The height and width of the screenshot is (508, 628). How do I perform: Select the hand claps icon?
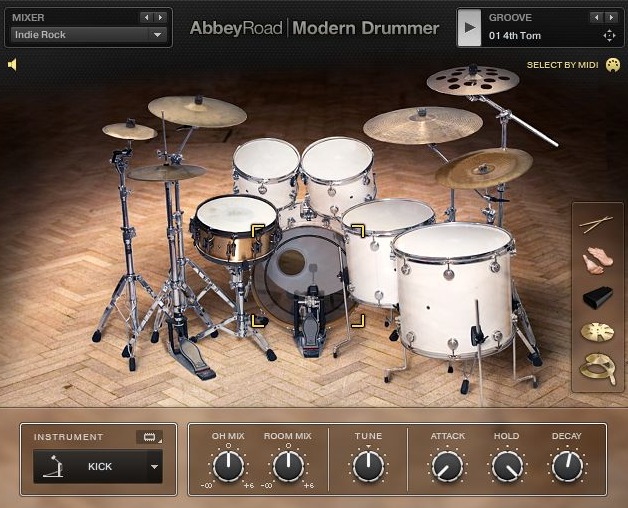[598, 260]
